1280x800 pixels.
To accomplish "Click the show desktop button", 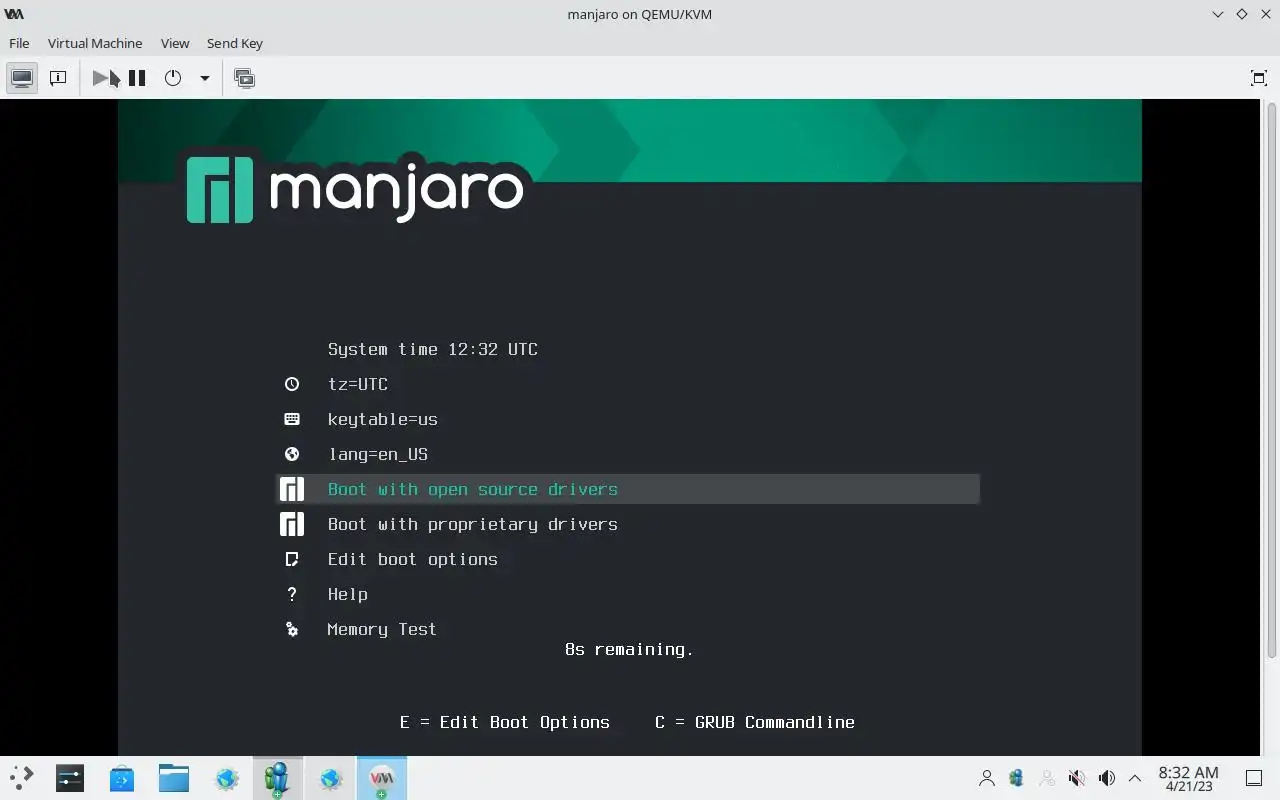I will point(1254,778).
